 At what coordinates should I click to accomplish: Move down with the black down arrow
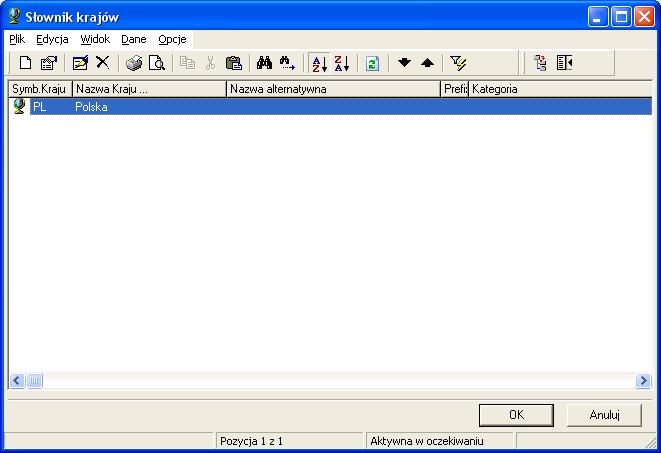click(x=404, y=63)
